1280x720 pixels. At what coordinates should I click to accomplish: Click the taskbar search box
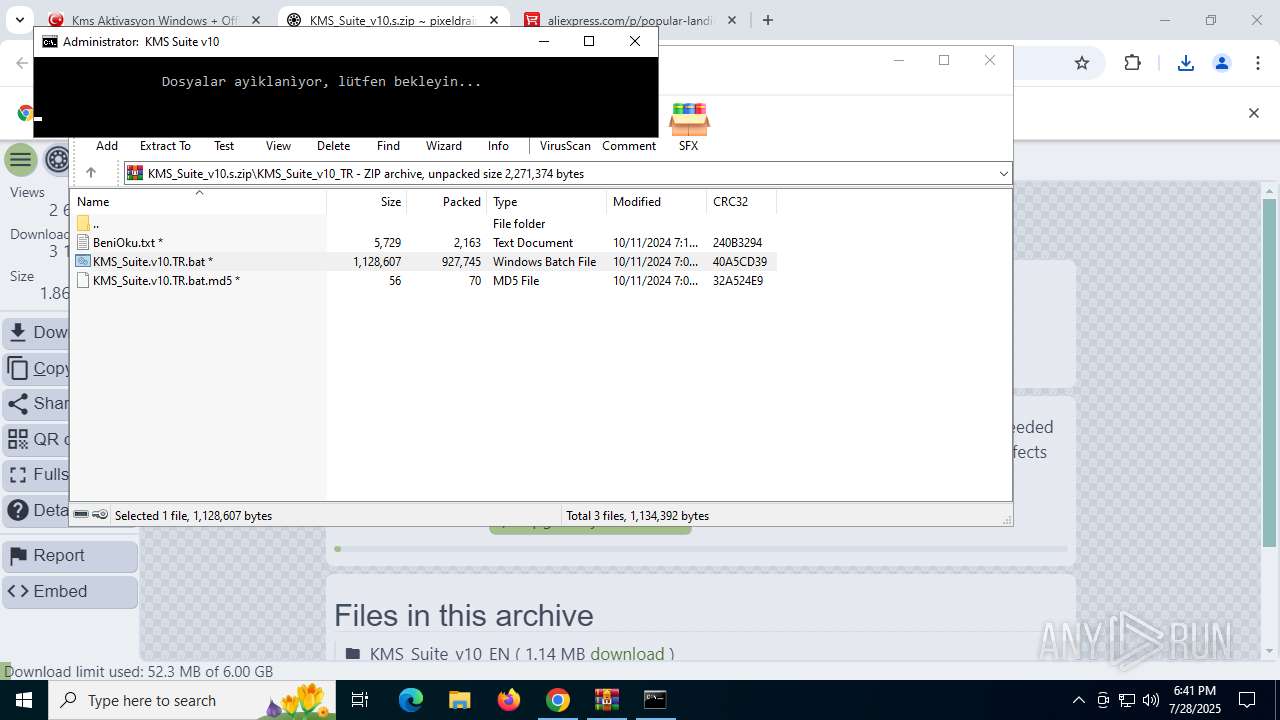192,700
